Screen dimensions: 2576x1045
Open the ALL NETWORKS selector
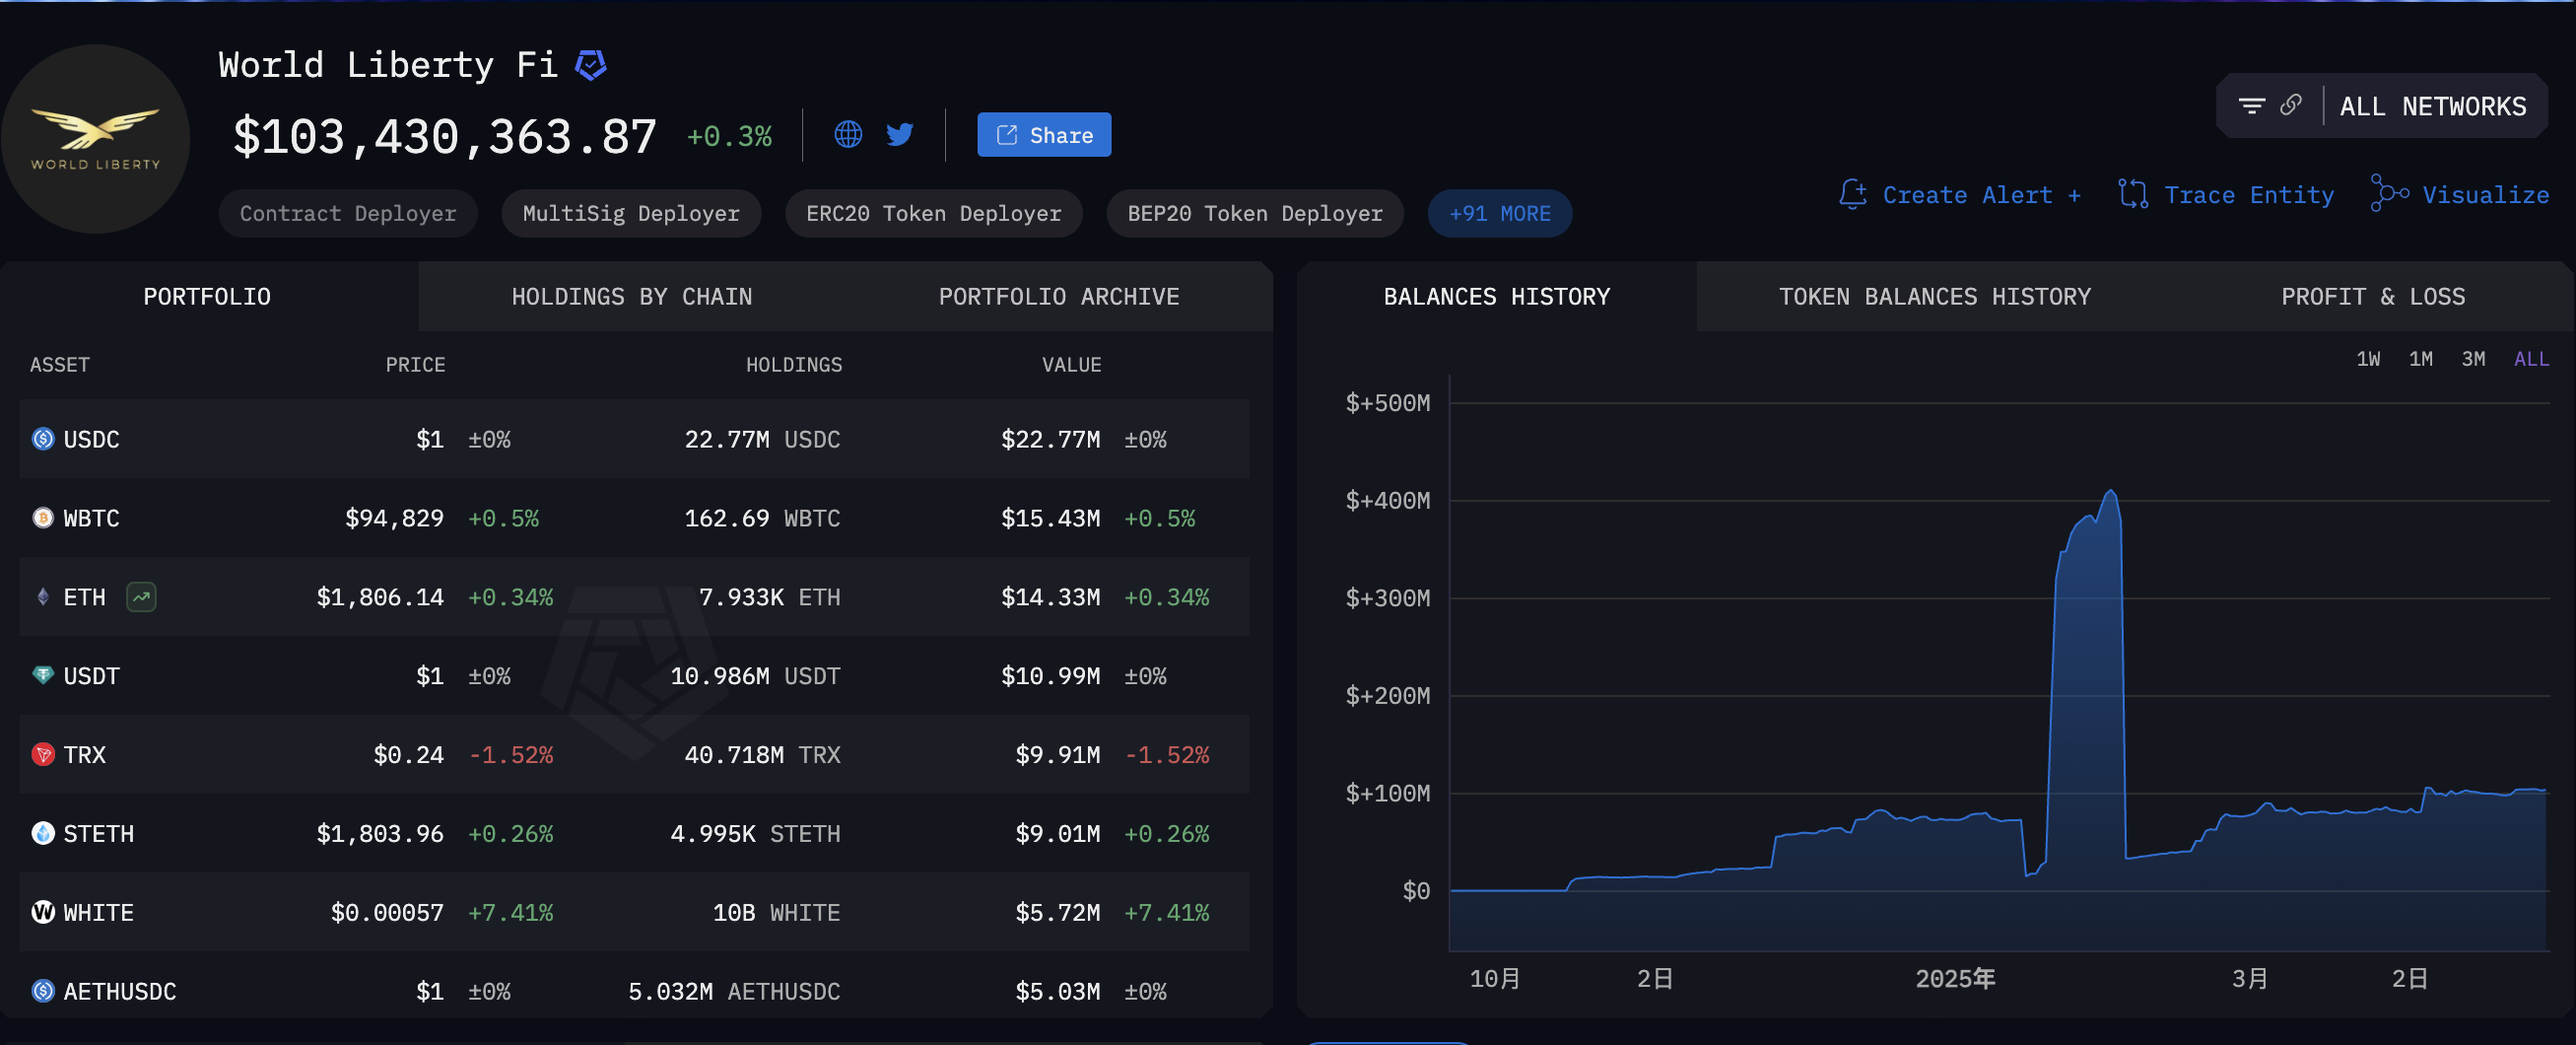coord(2432,106)
